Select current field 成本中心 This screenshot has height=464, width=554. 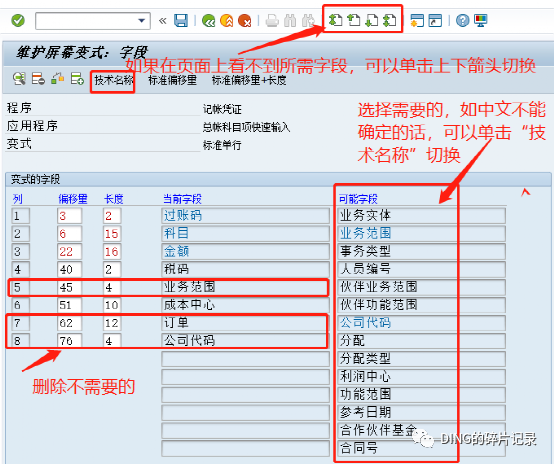[245, 305]
